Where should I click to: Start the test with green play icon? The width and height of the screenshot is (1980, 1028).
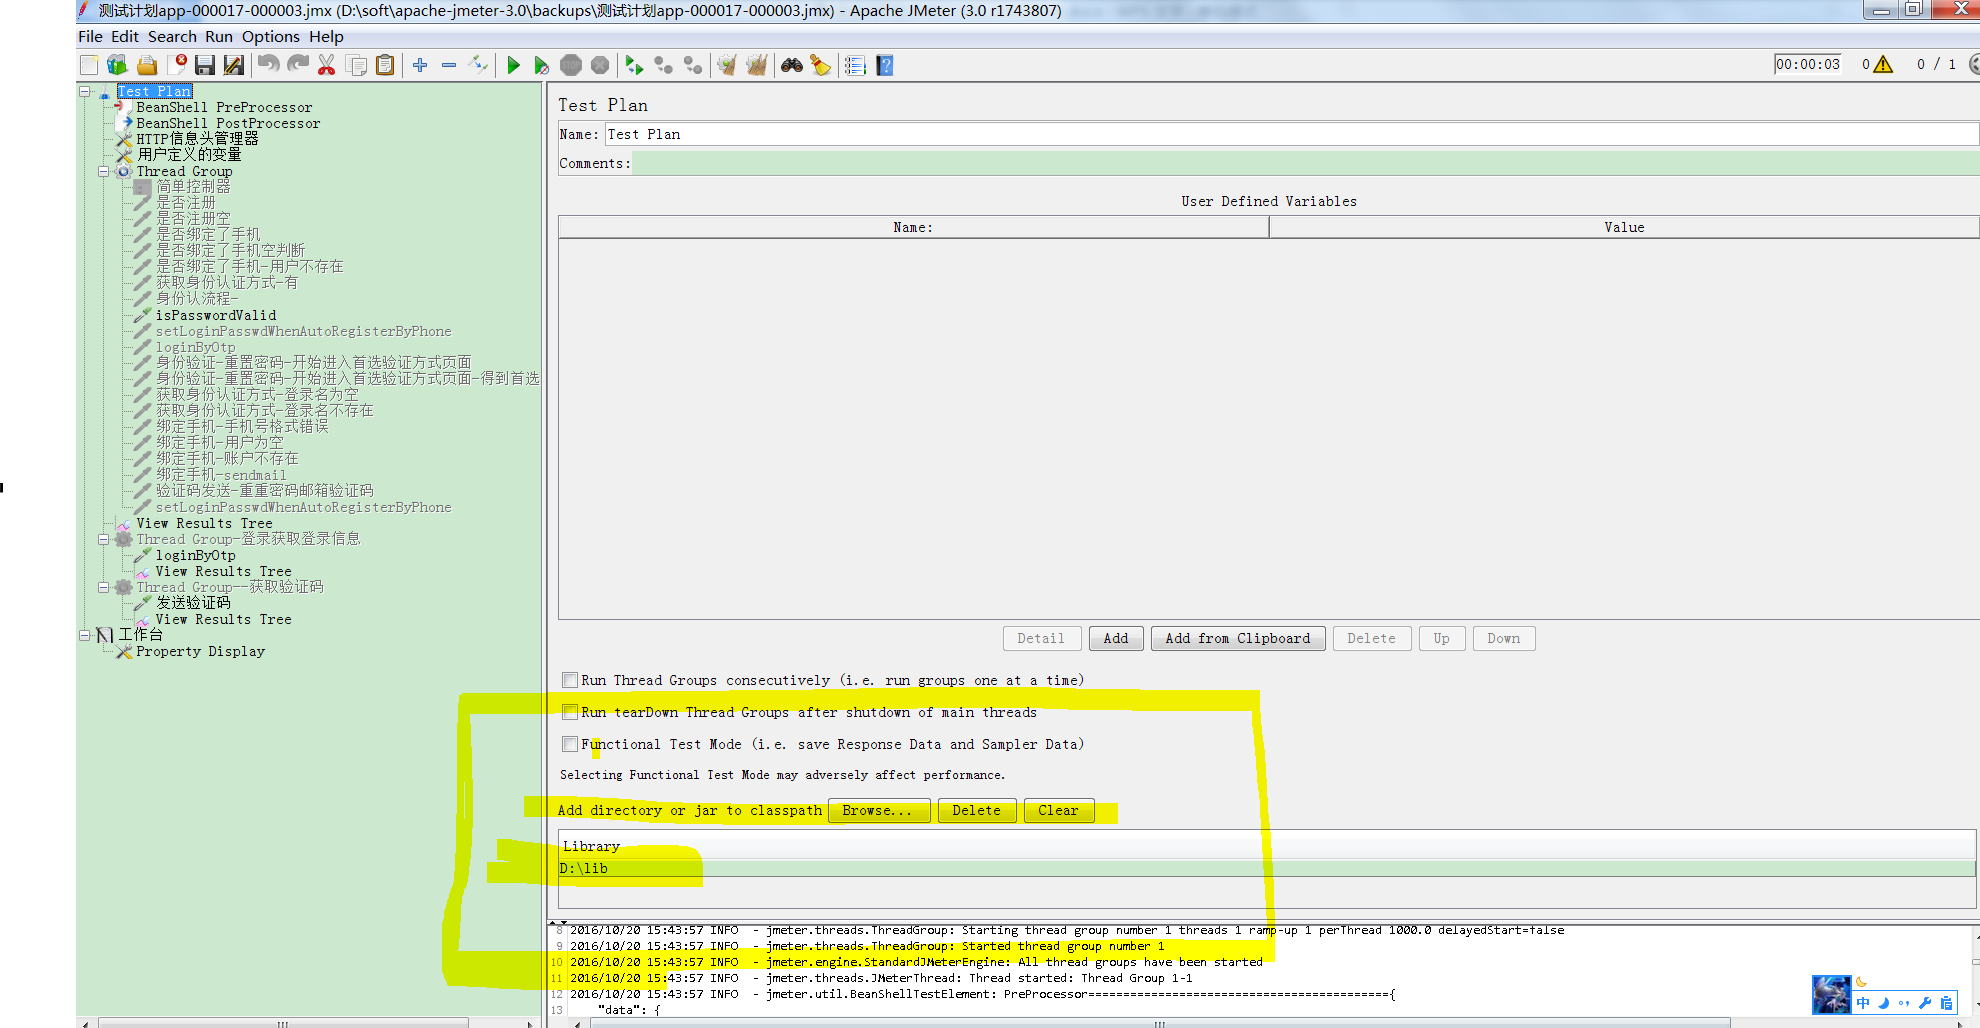click(x=513, y=65)
